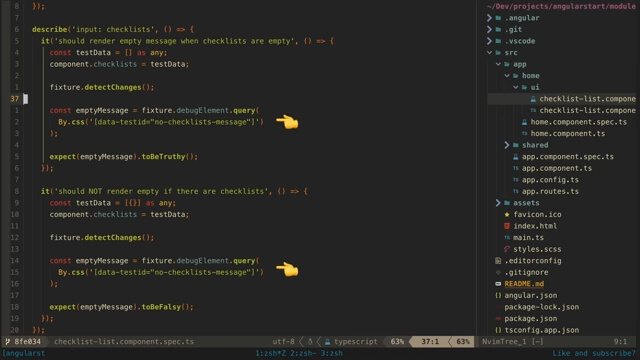
Task: Expand the .git folder chevron
Action: (489, 29)
